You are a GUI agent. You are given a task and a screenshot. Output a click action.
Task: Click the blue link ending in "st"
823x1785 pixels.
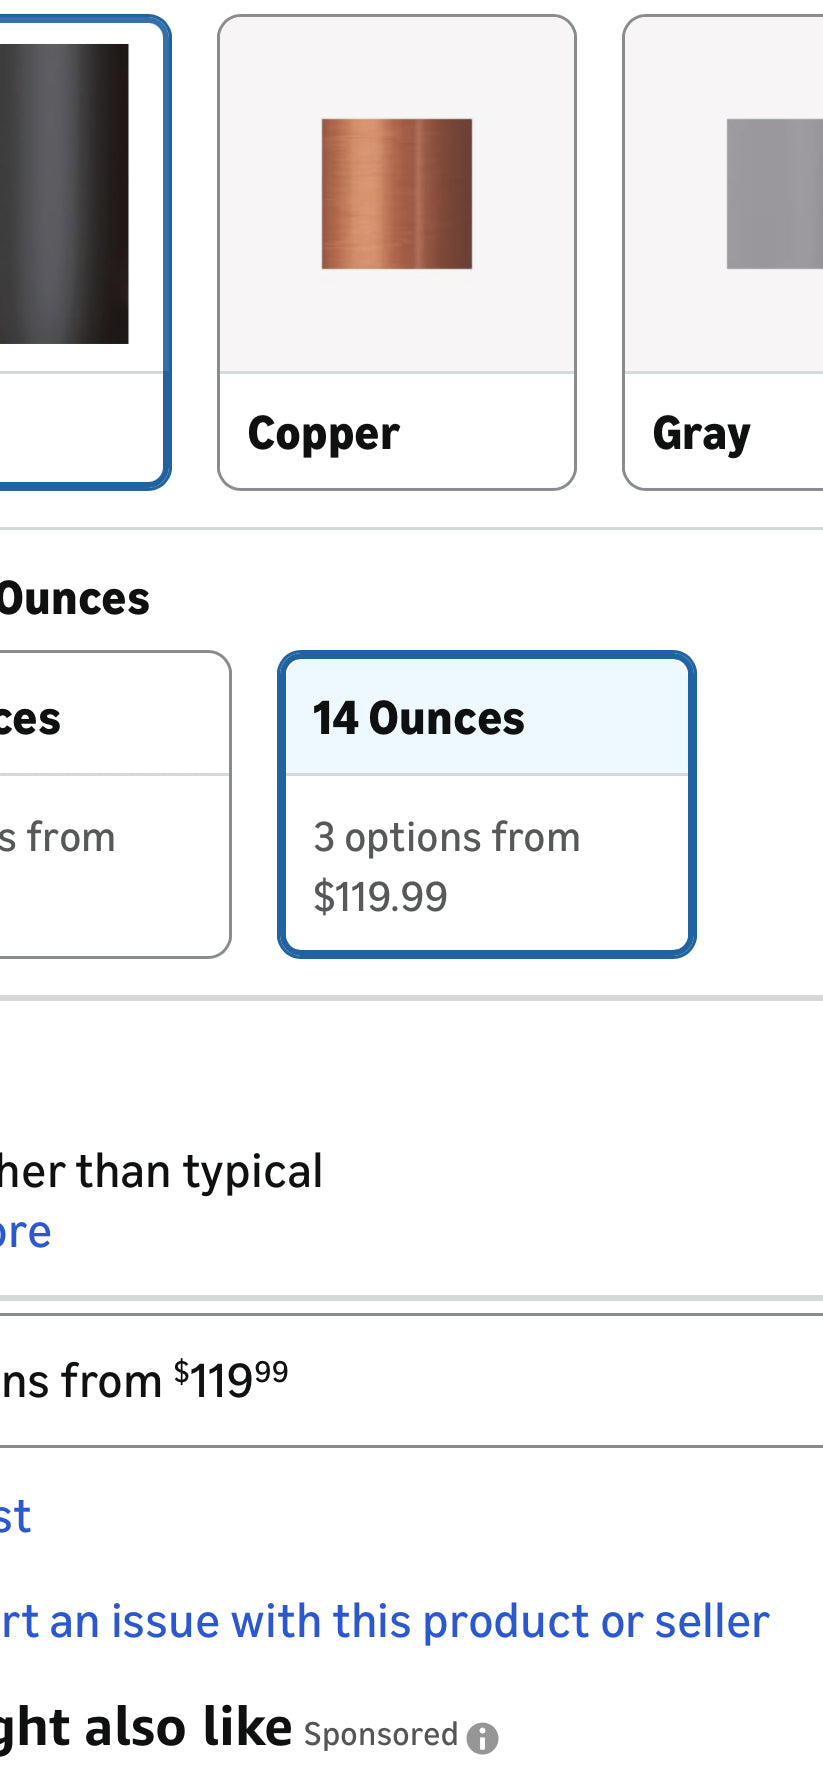[15, 1516]
